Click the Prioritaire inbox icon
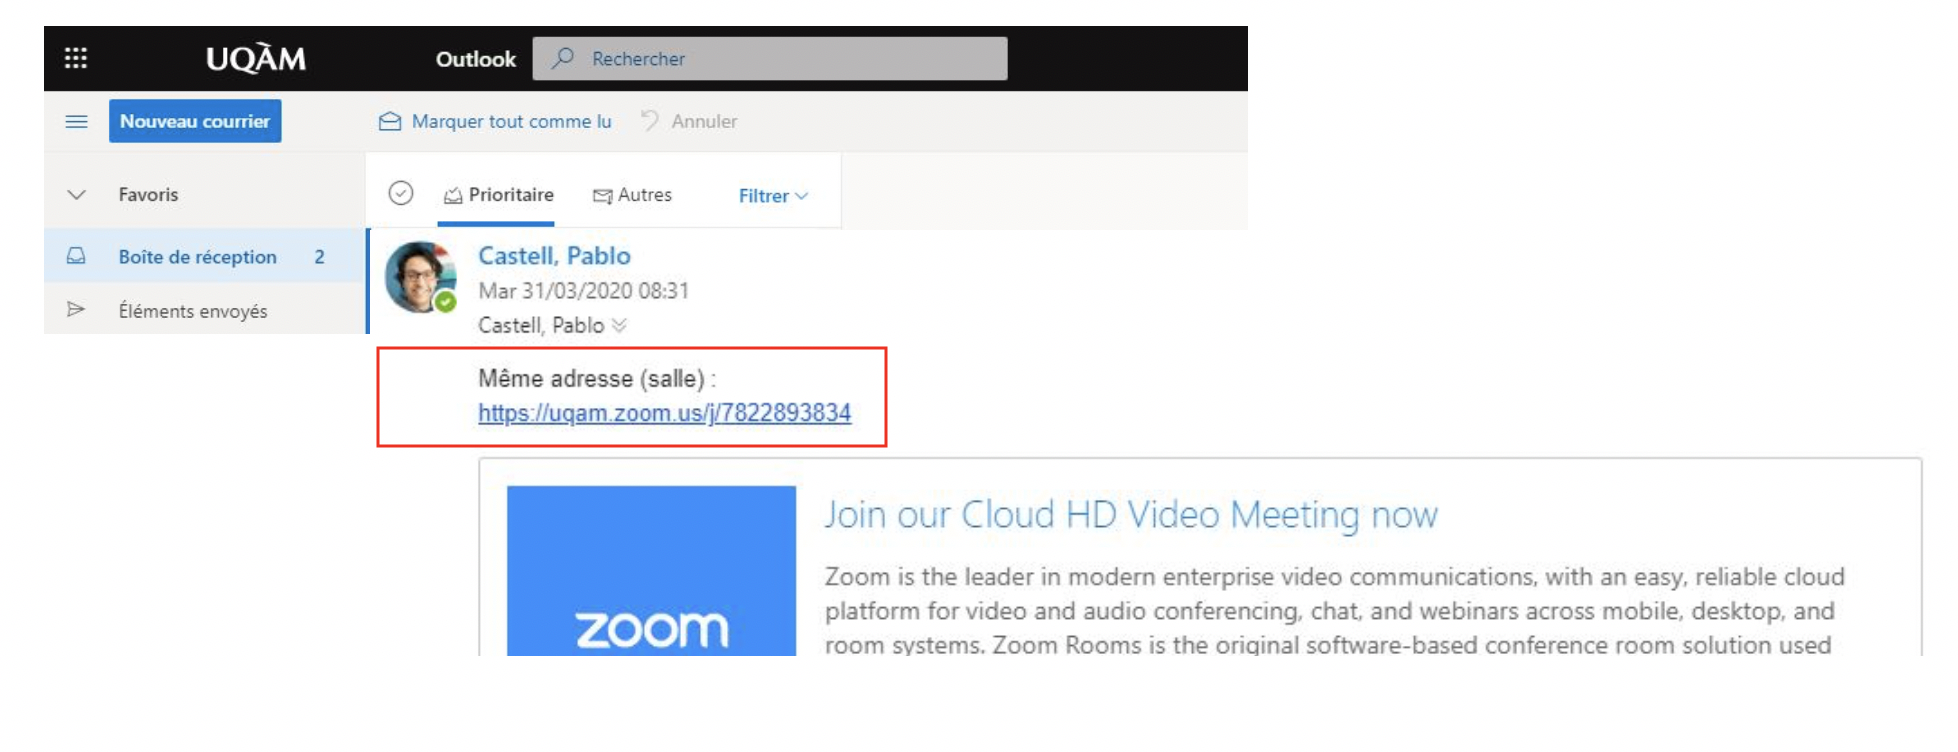1958x752 pixels. tap(453, 196)
